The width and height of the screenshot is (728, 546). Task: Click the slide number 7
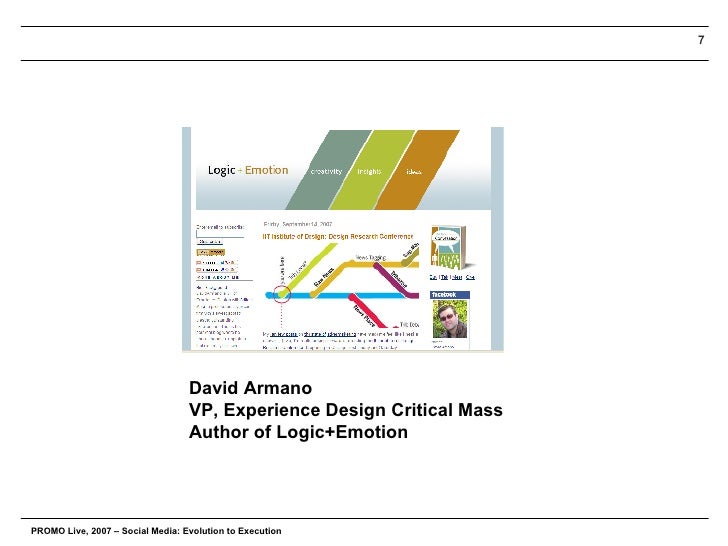tap(701, 40)
